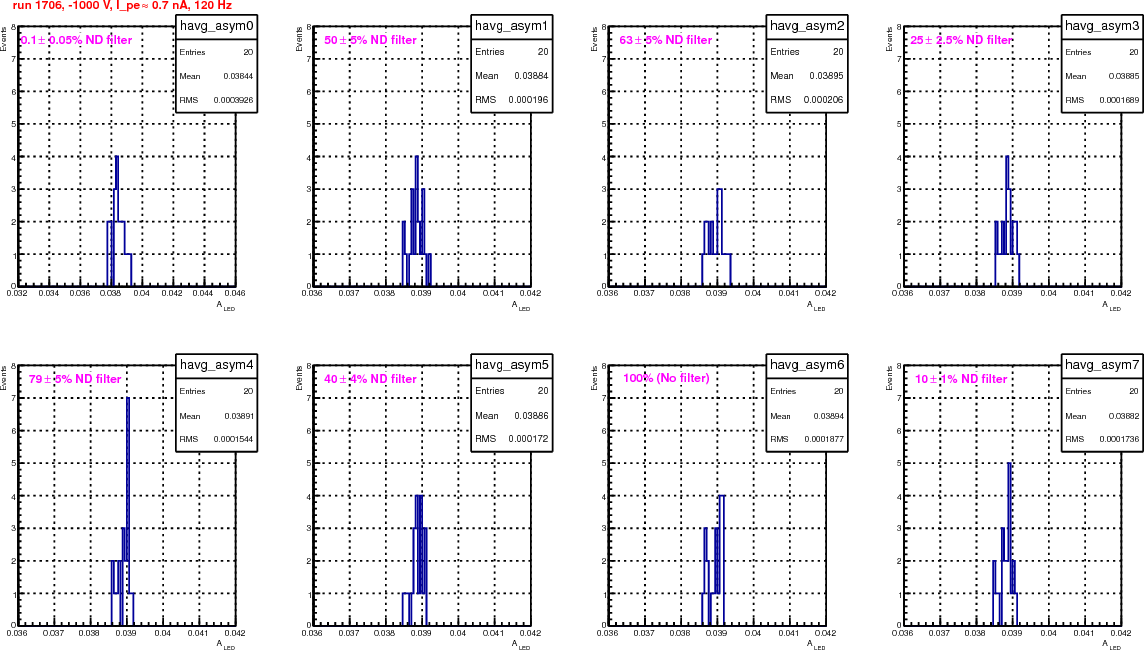
Task: Click the havg_asym3 stats box title
Action: point(1102,26)
